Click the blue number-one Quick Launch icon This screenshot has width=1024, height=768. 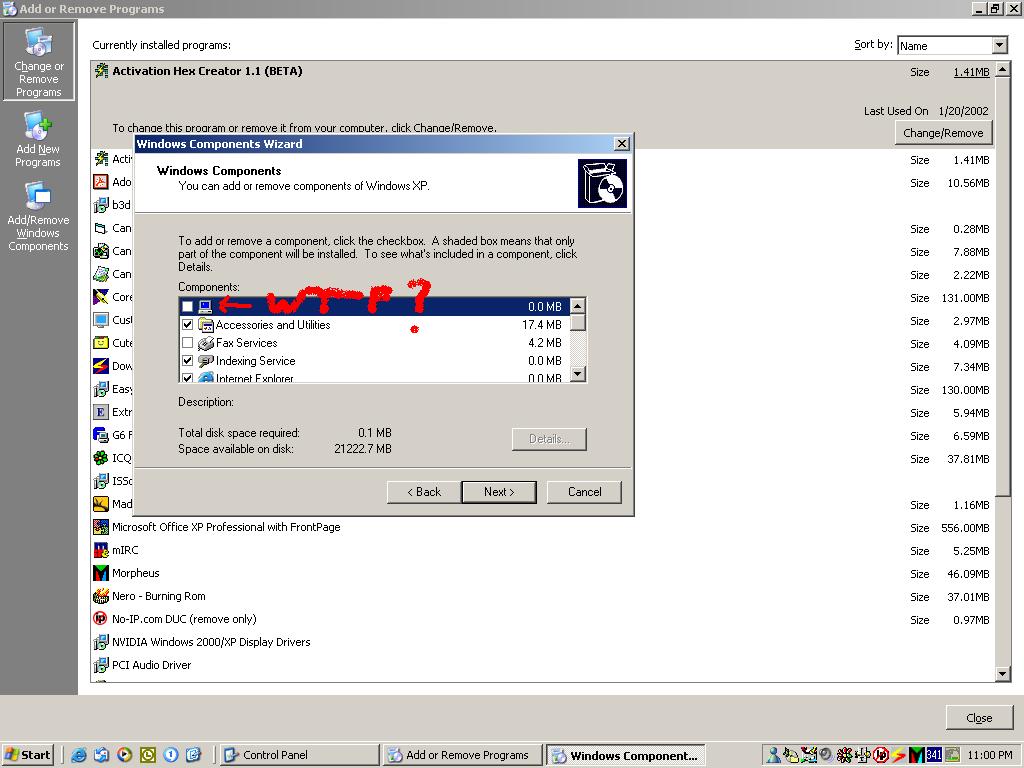pyautogui.click(x=170, y=755)
